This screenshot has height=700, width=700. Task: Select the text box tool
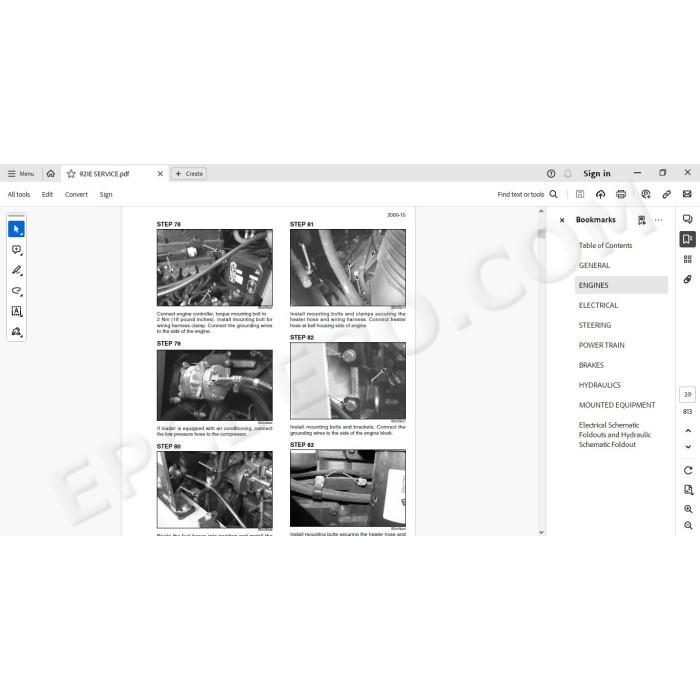click(17, 311)
